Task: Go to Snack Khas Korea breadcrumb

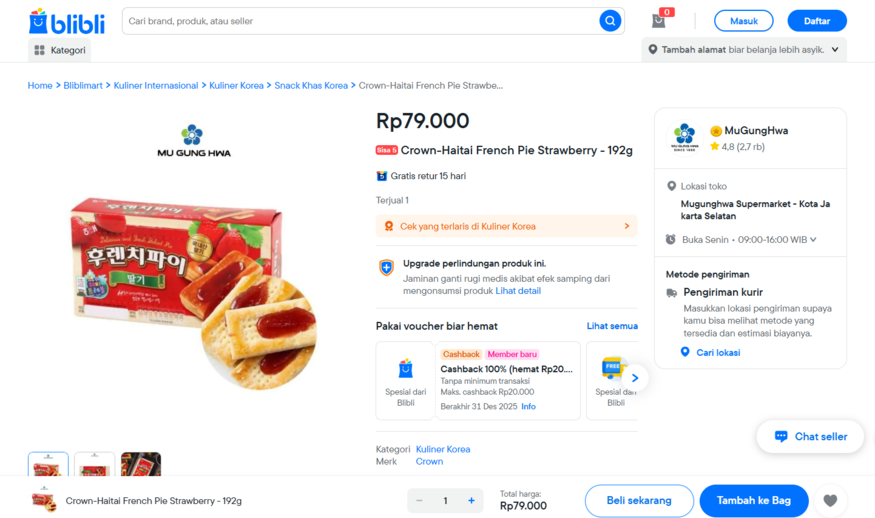Action: pyautogui.click(x=311, y=86)
